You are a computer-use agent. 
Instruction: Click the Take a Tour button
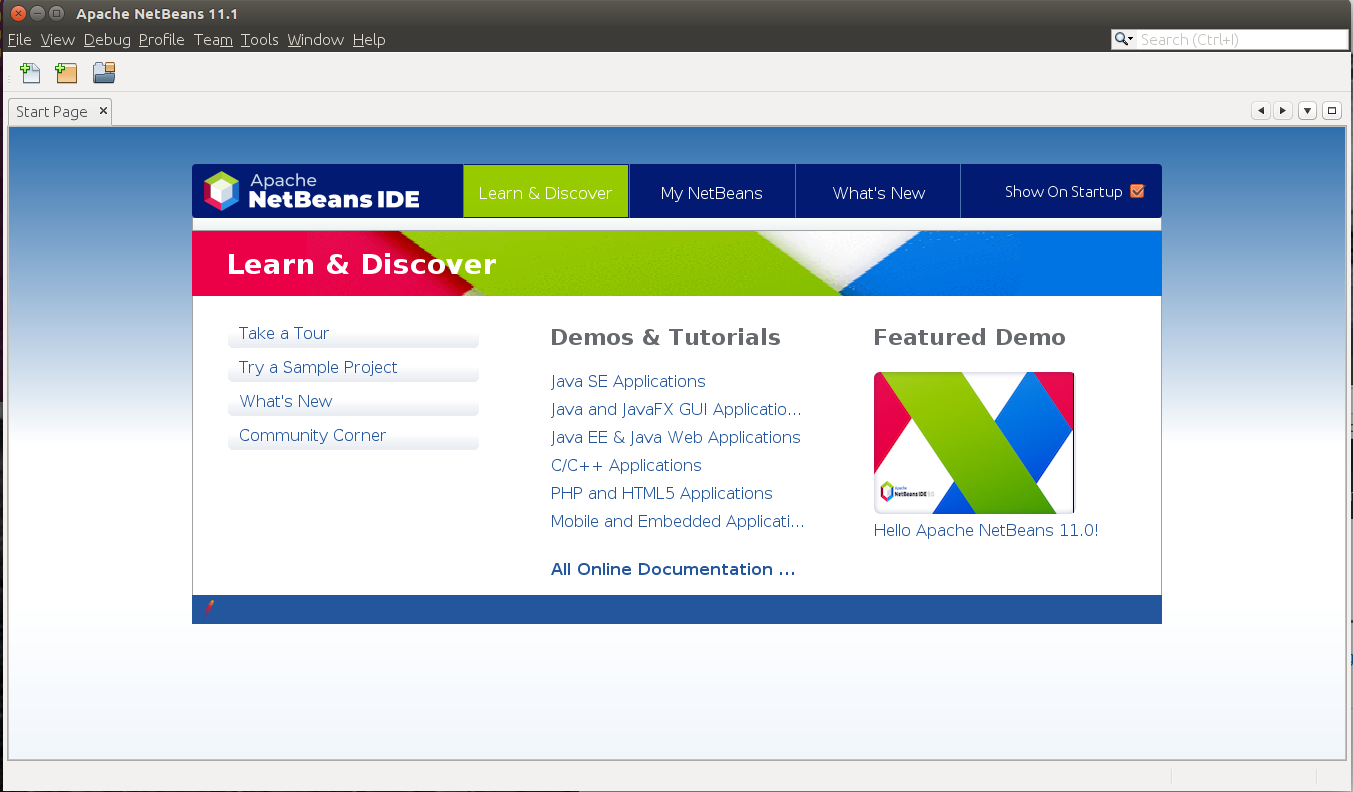[353, 334]
